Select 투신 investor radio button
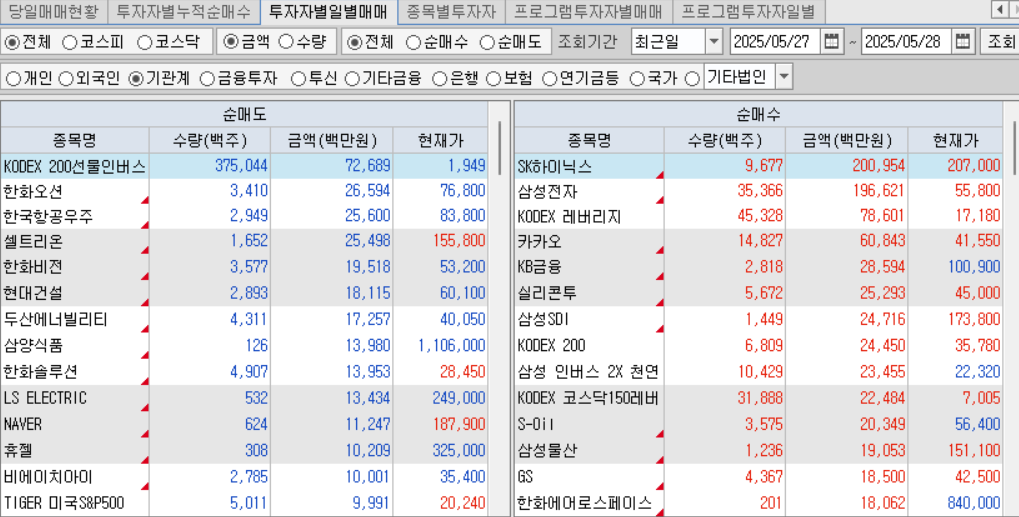Screen dimensions: 1019x517 (x=298, y=79)
